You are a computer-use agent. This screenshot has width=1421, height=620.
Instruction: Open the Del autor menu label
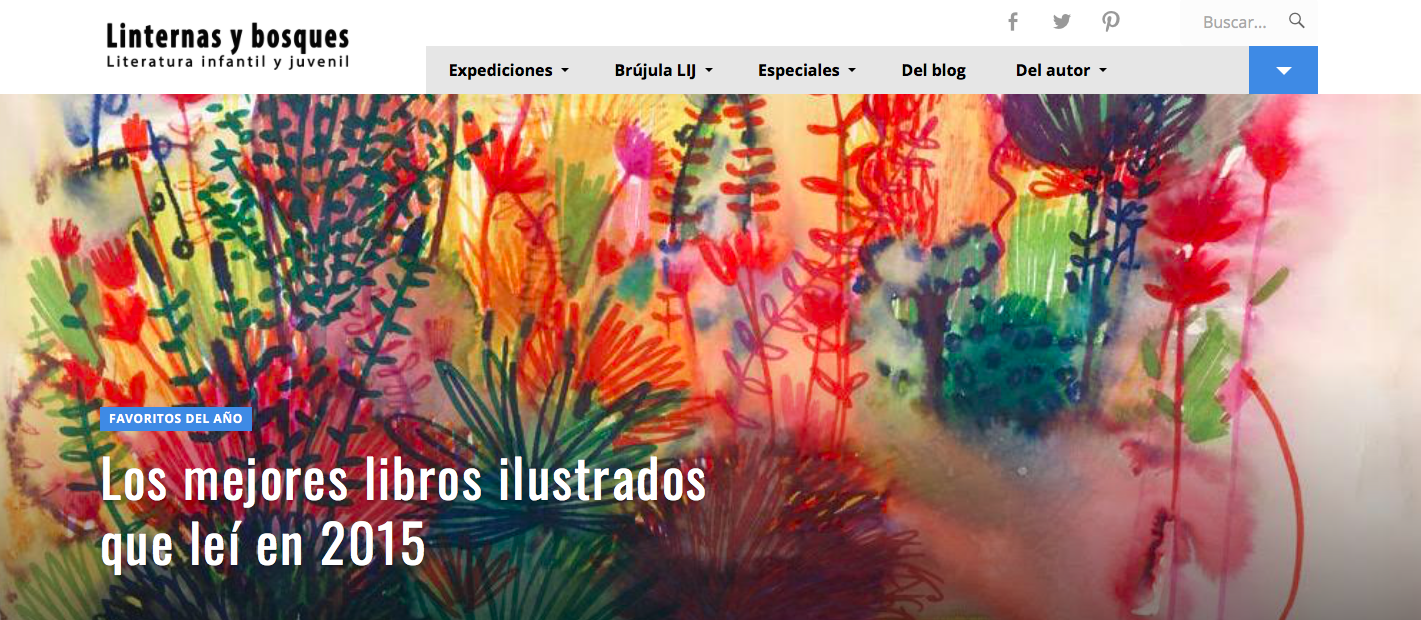1052,70
